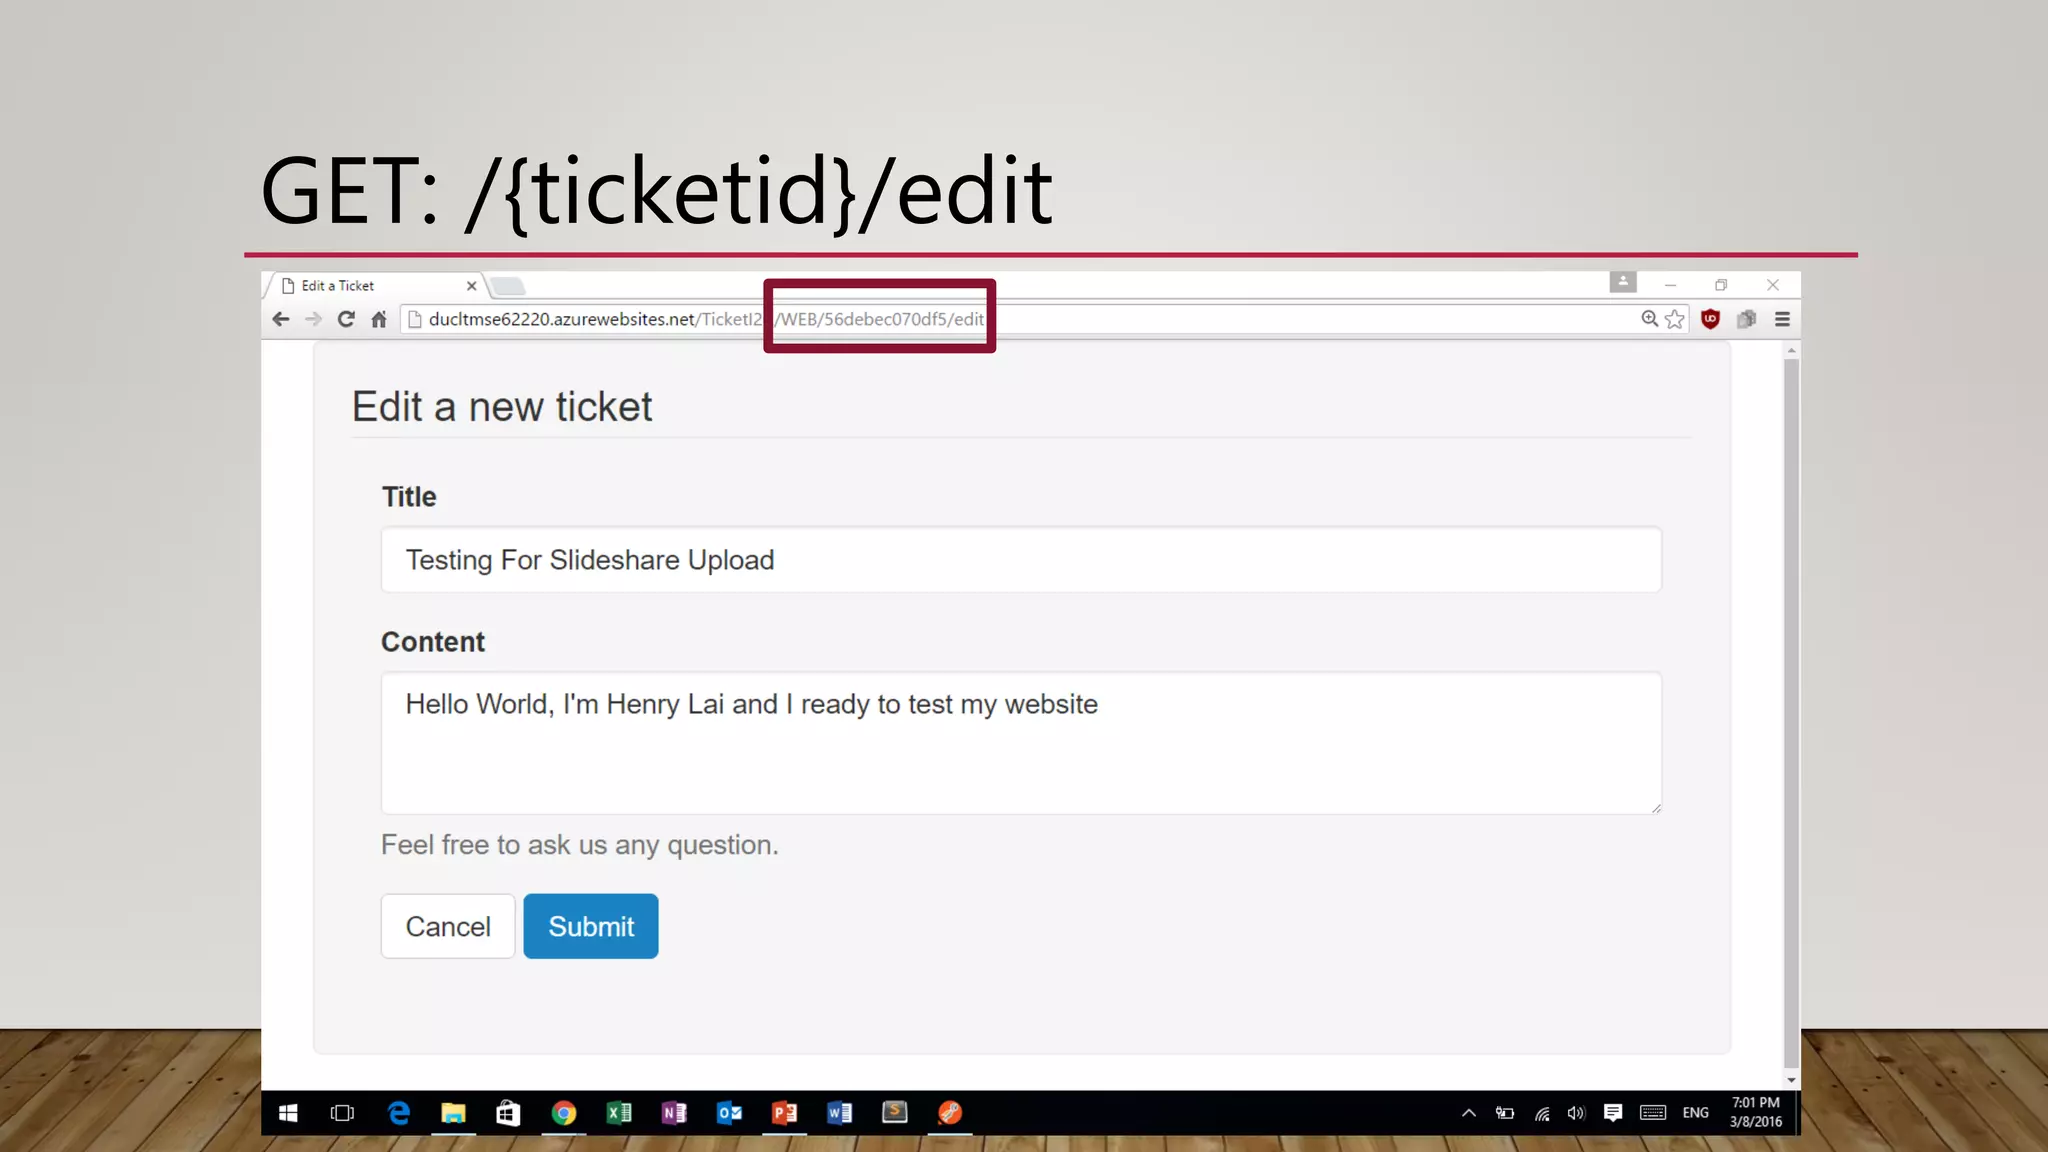
Task: Open the clock showing 7:01 PM
Action: pos(1756,1112)
